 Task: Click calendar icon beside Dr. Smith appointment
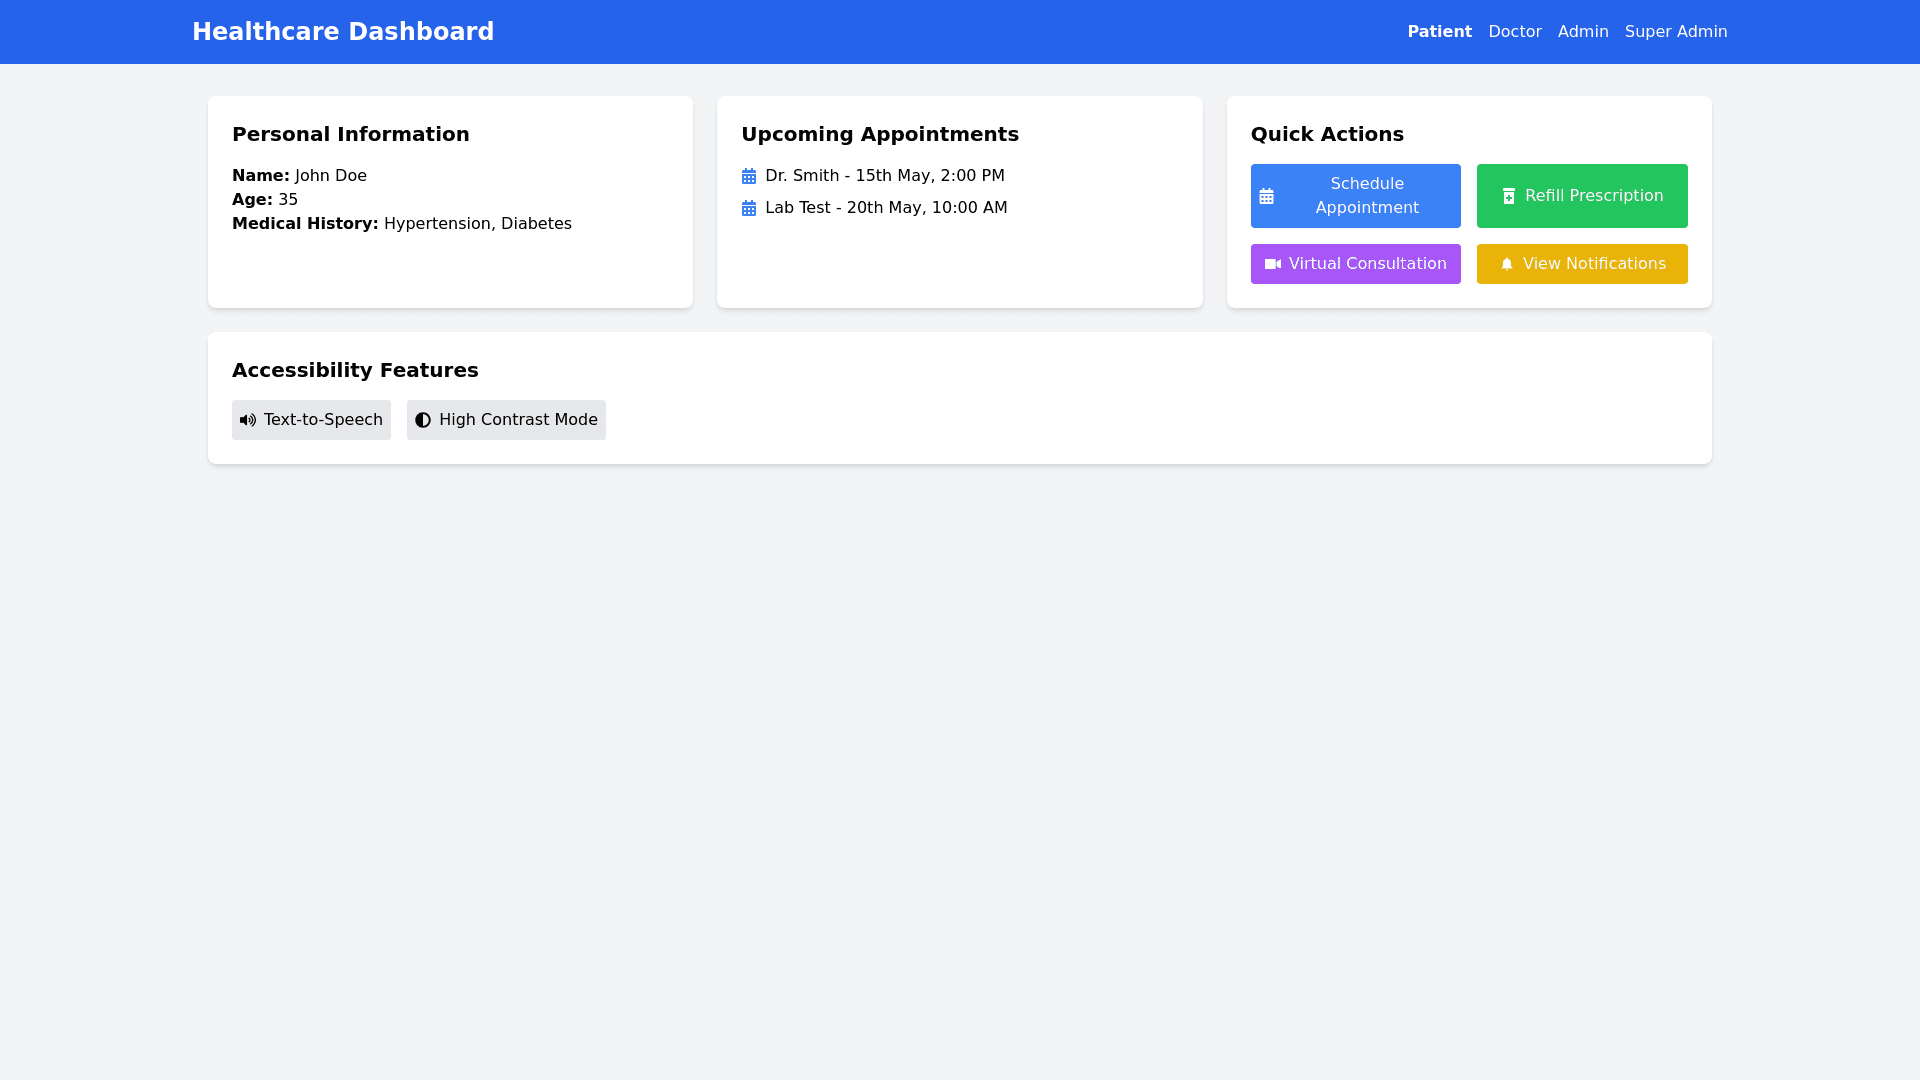(749, 176)
